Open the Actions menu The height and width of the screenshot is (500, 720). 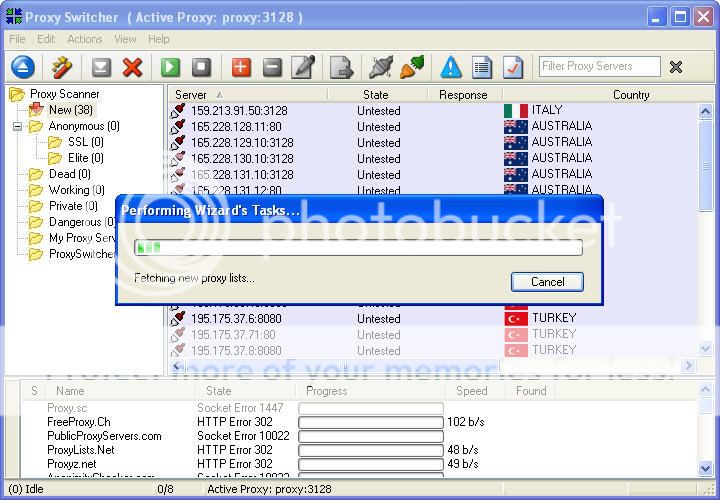84,39
